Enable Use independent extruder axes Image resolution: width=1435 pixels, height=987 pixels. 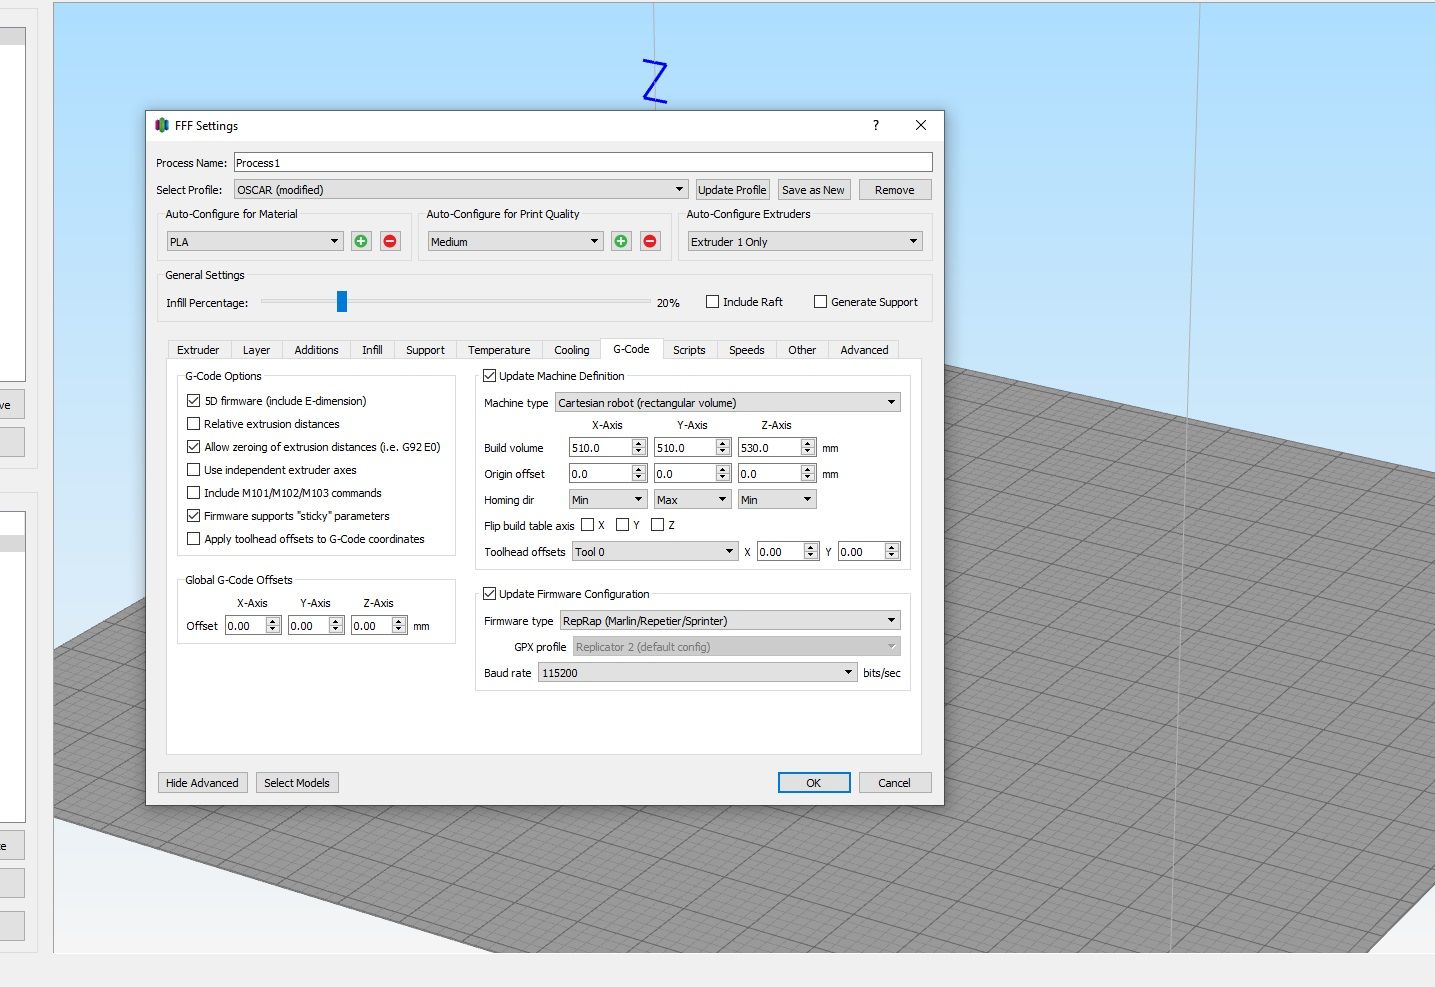pos(194,469)
